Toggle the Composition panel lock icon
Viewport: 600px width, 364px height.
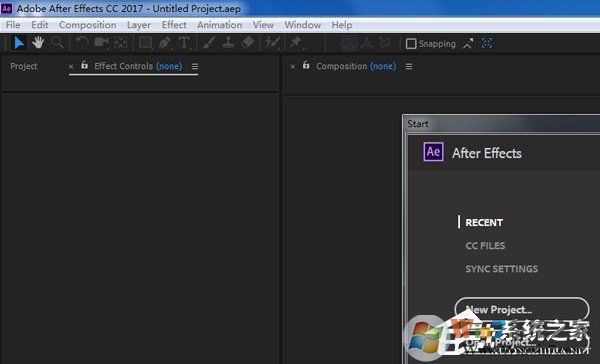(306, 65)
